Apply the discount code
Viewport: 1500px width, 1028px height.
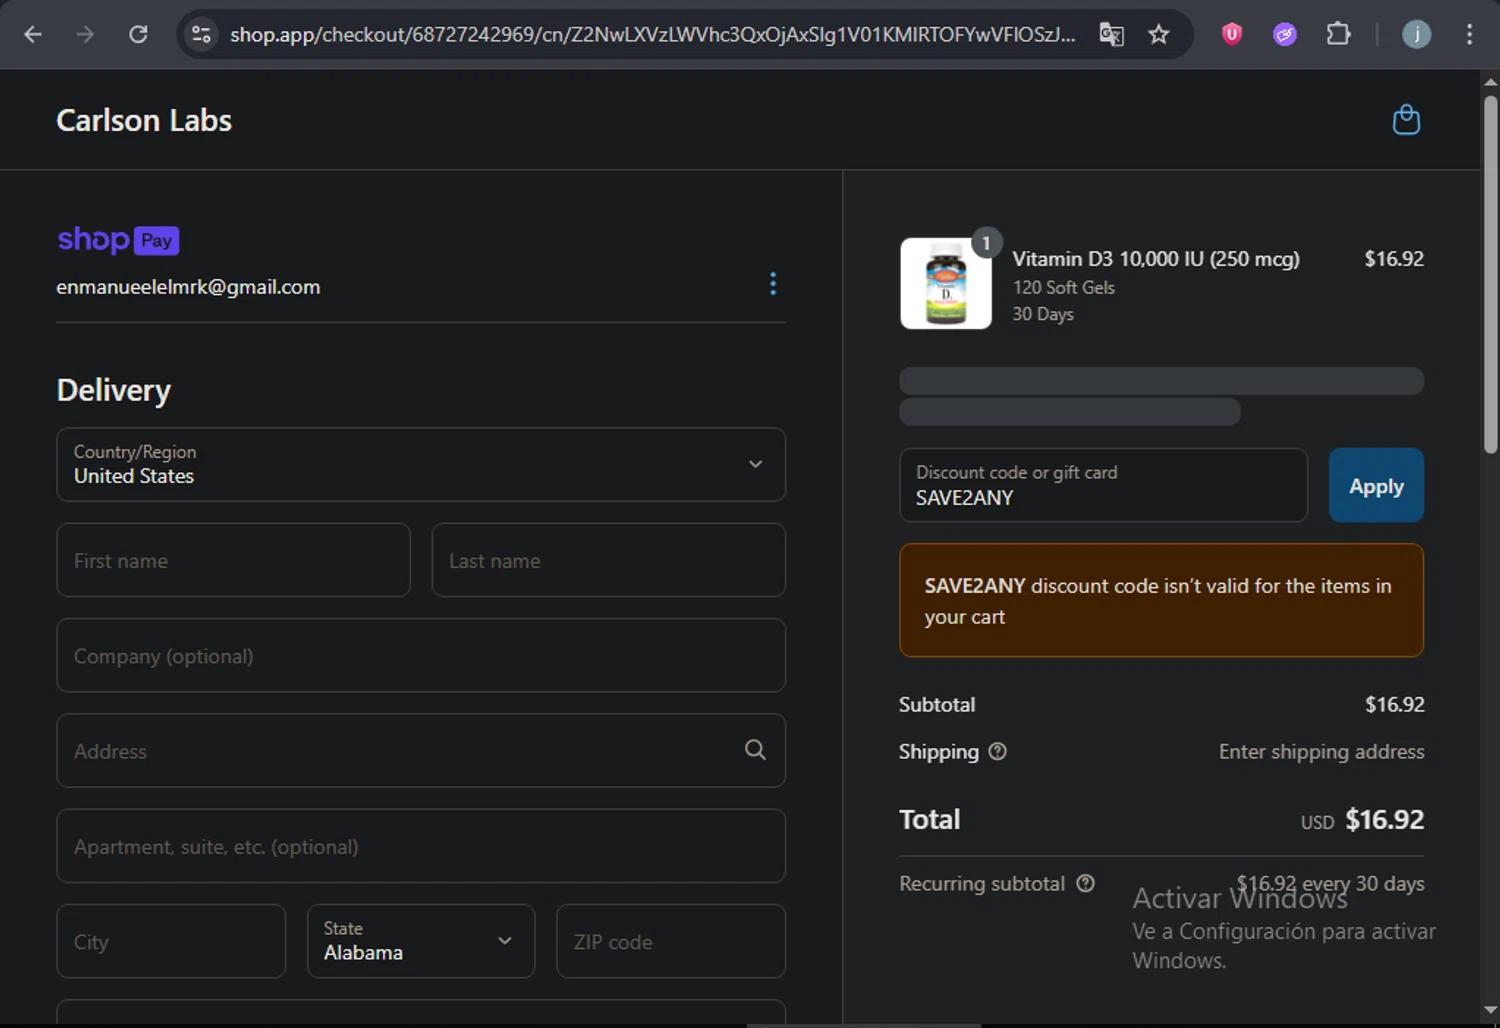click(1376, 486)
